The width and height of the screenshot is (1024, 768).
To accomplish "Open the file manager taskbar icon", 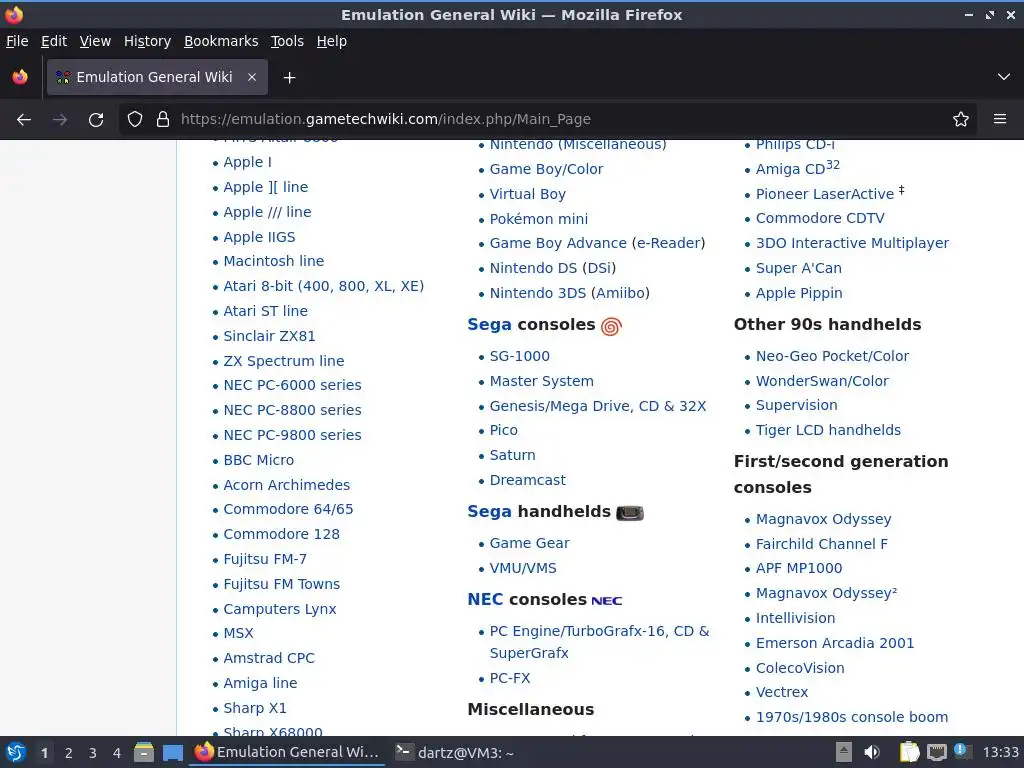I will pyautogui.click(x=144, y=753).
